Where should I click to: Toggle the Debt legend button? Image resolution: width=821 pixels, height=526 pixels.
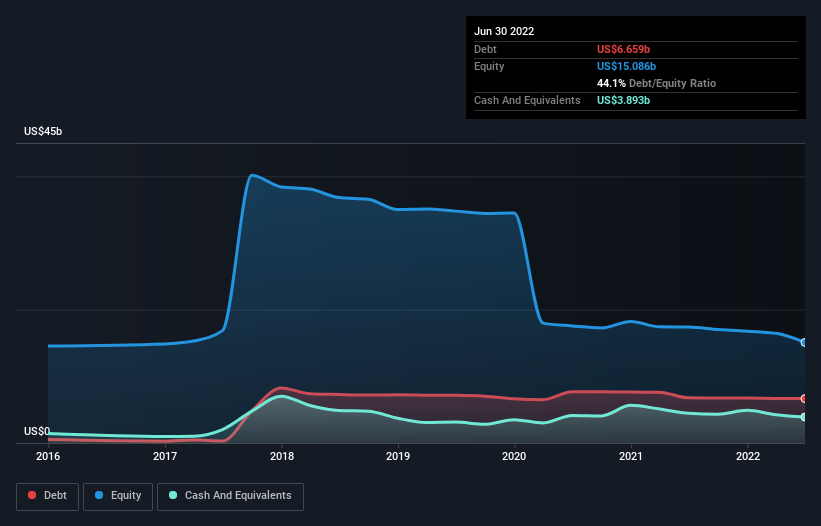[x=48, y=496]
